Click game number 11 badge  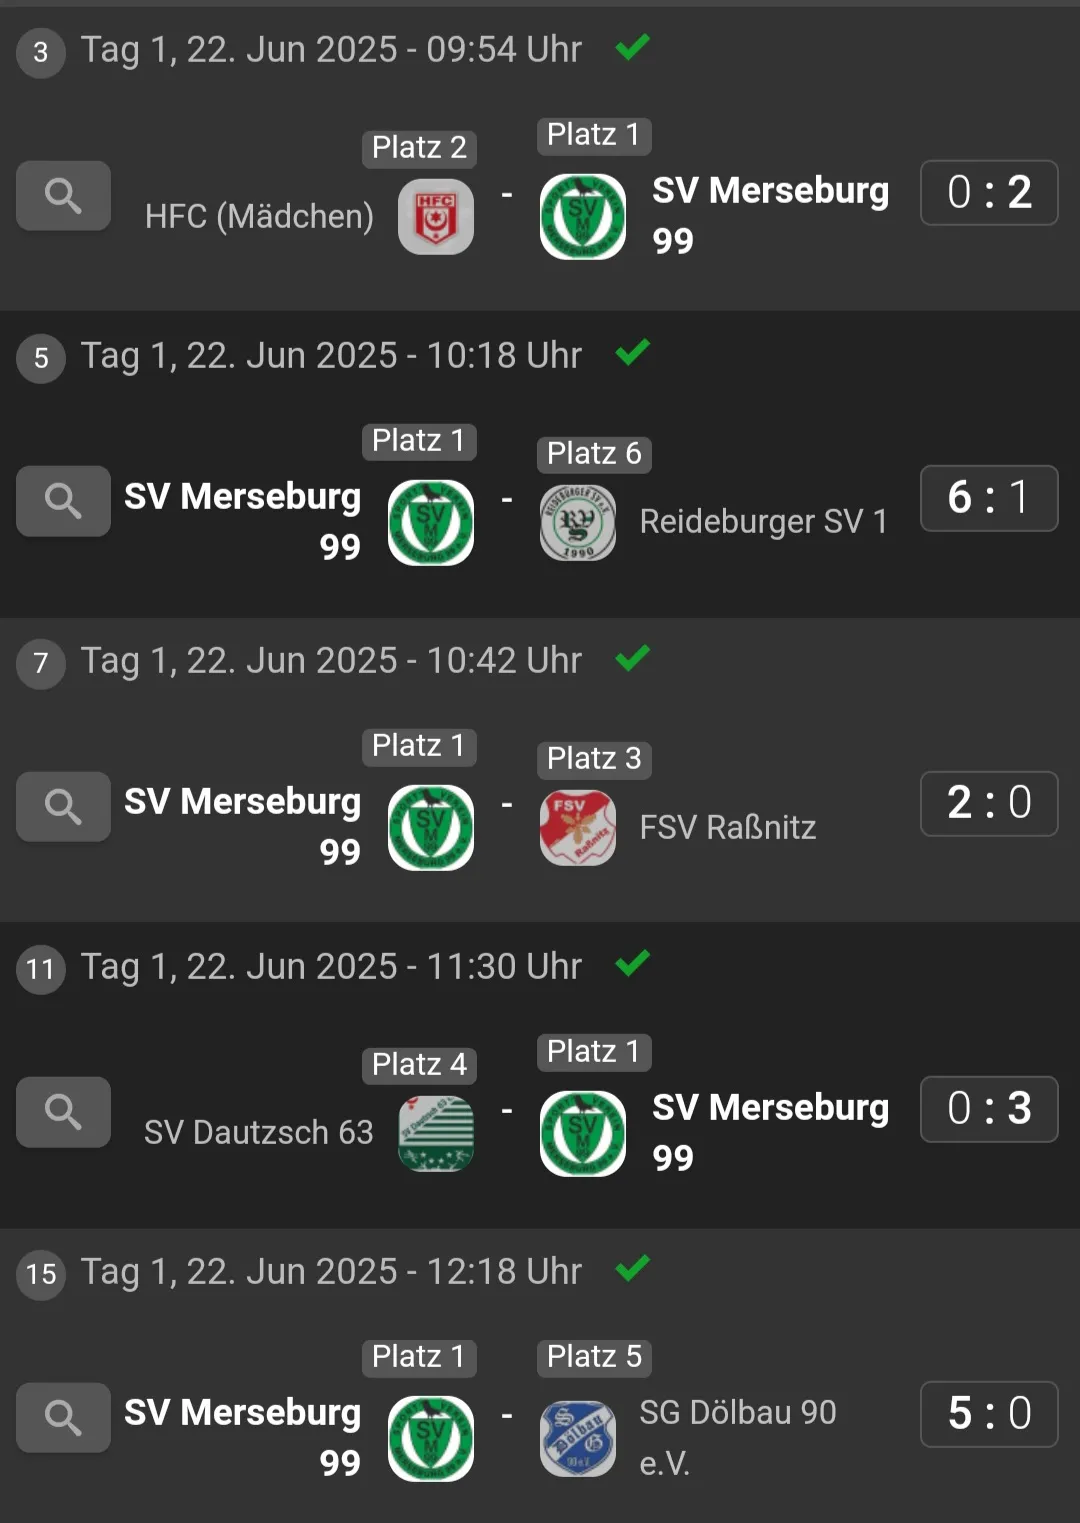41,969
